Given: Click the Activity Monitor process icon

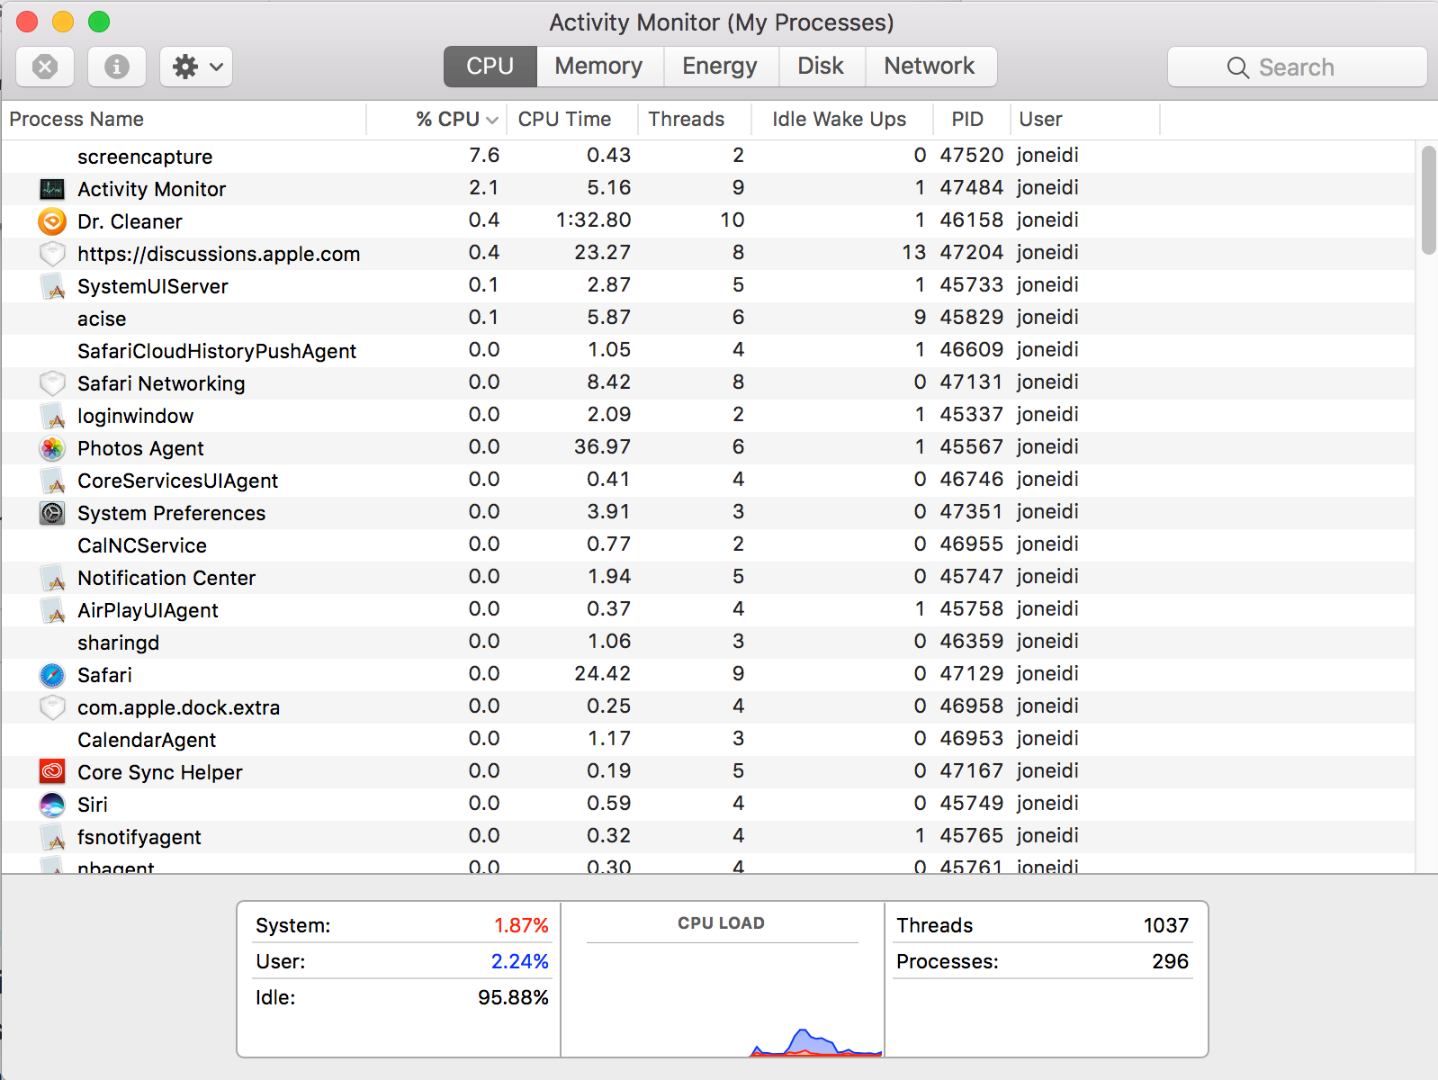Looking at the screenshot, I should (51, 189).
